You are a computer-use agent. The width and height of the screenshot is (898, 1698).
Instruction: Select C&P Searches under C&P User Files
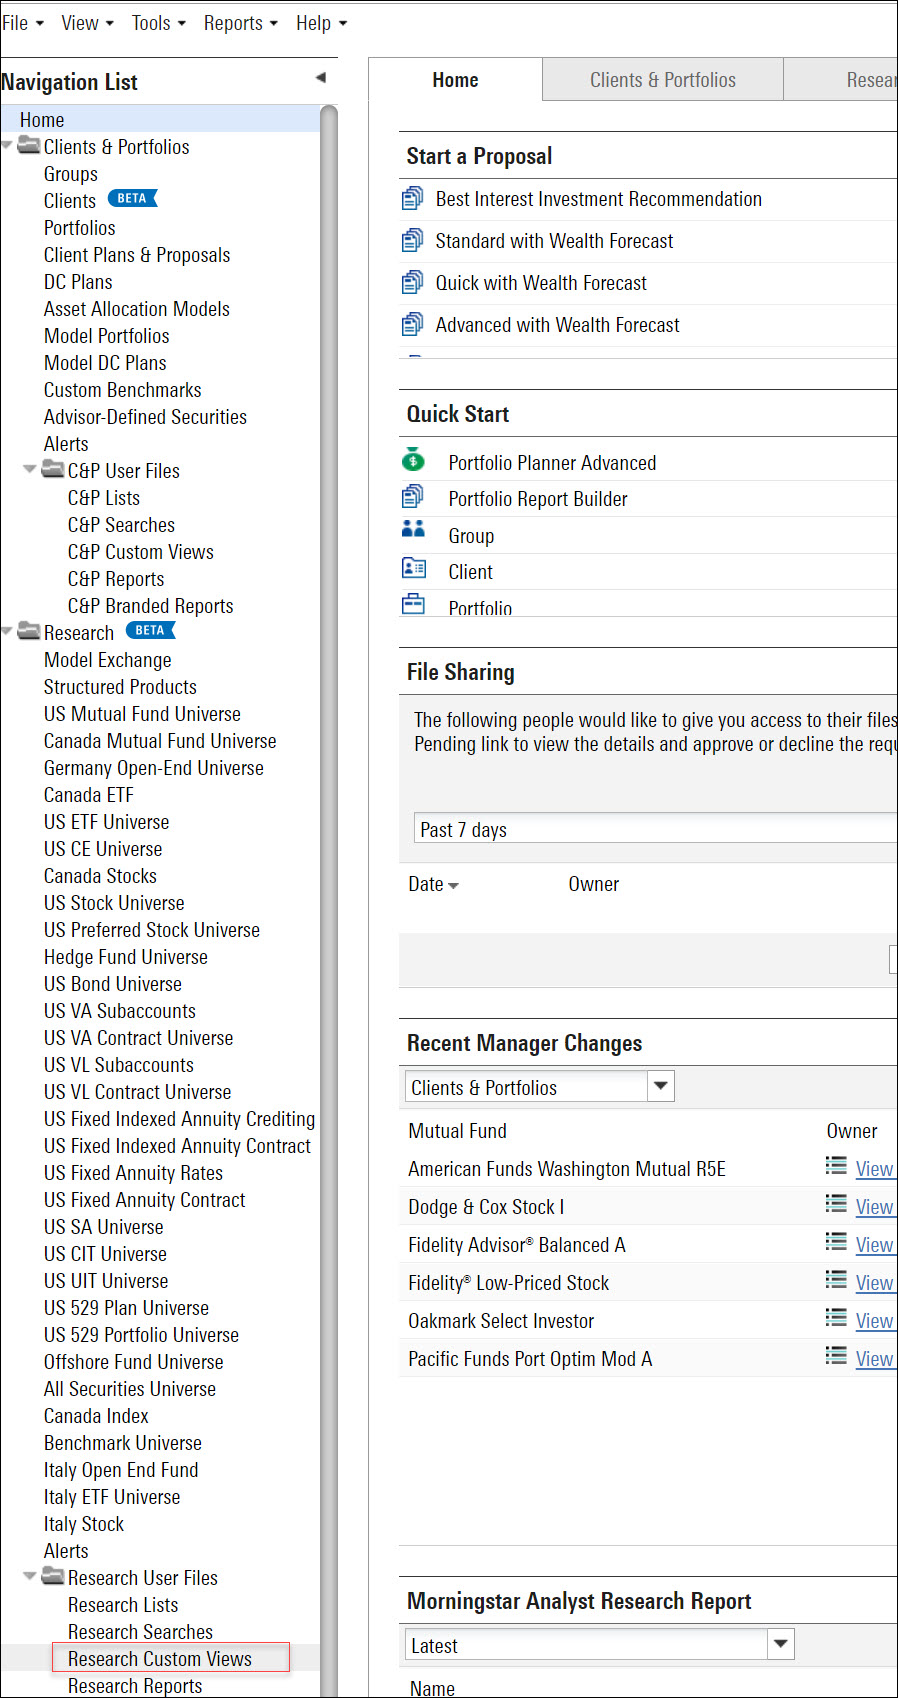coord(121,525)
